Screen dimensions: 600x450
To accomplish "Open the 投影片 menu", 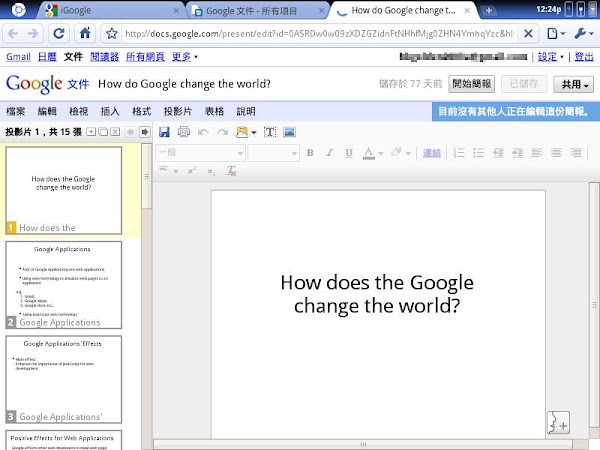I will coord(178,111).
